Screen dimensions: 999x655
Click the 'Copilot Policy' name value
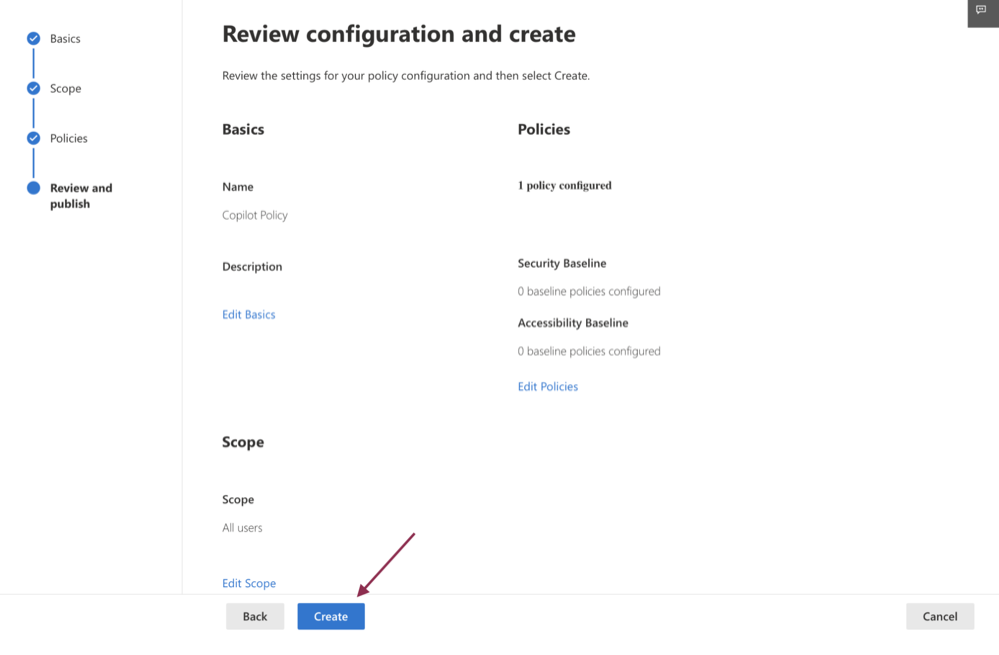(x=255, y=215)
